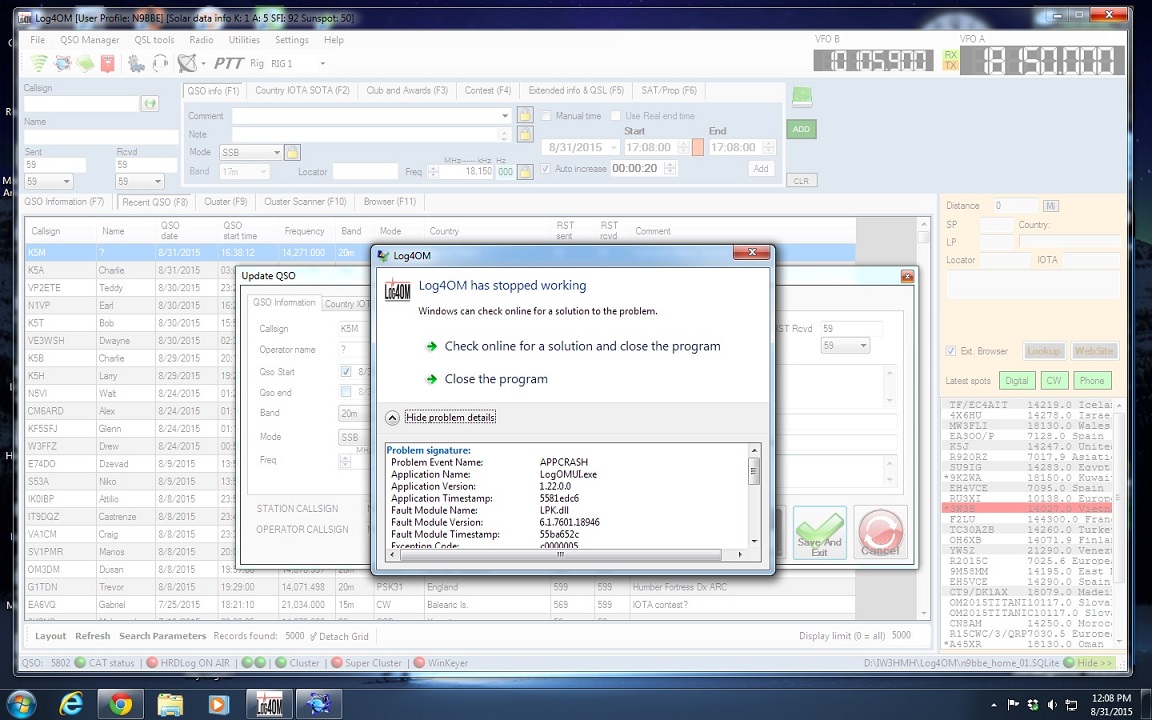1152x720 pixels.
Task: Click Cancel button in Update QSO
Action: coord(880,533)
